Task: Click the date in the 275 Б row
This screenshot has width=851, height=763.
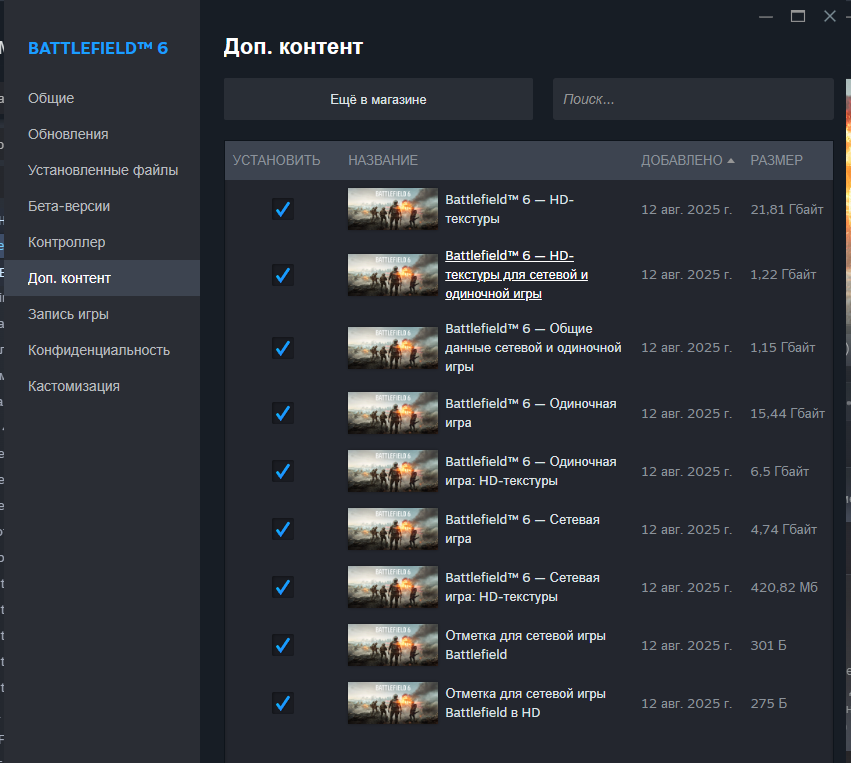Action: (687, 703)
